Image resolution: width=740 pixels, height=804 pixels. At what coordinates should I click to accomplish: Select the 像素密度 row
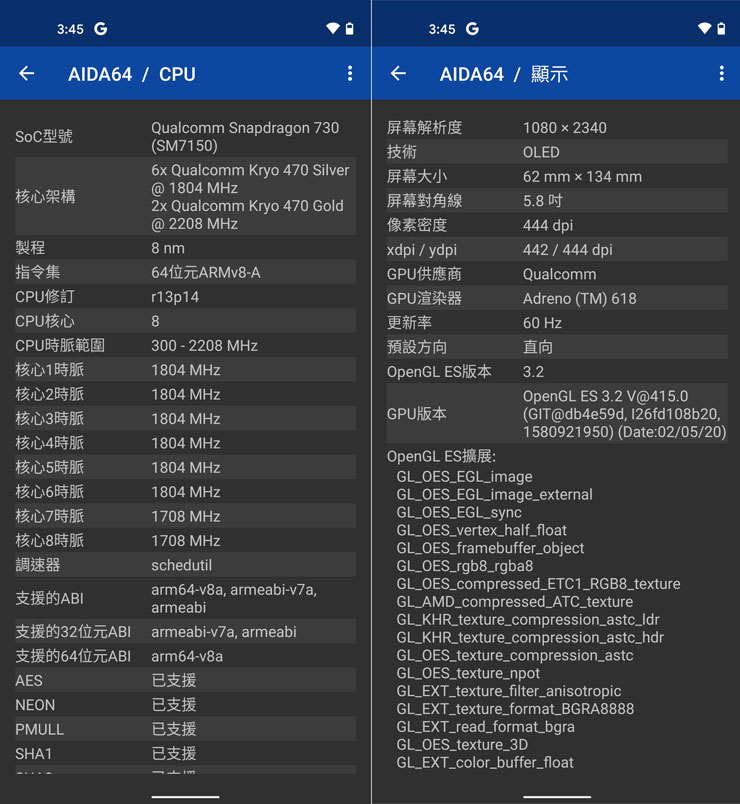click(557, 225)
